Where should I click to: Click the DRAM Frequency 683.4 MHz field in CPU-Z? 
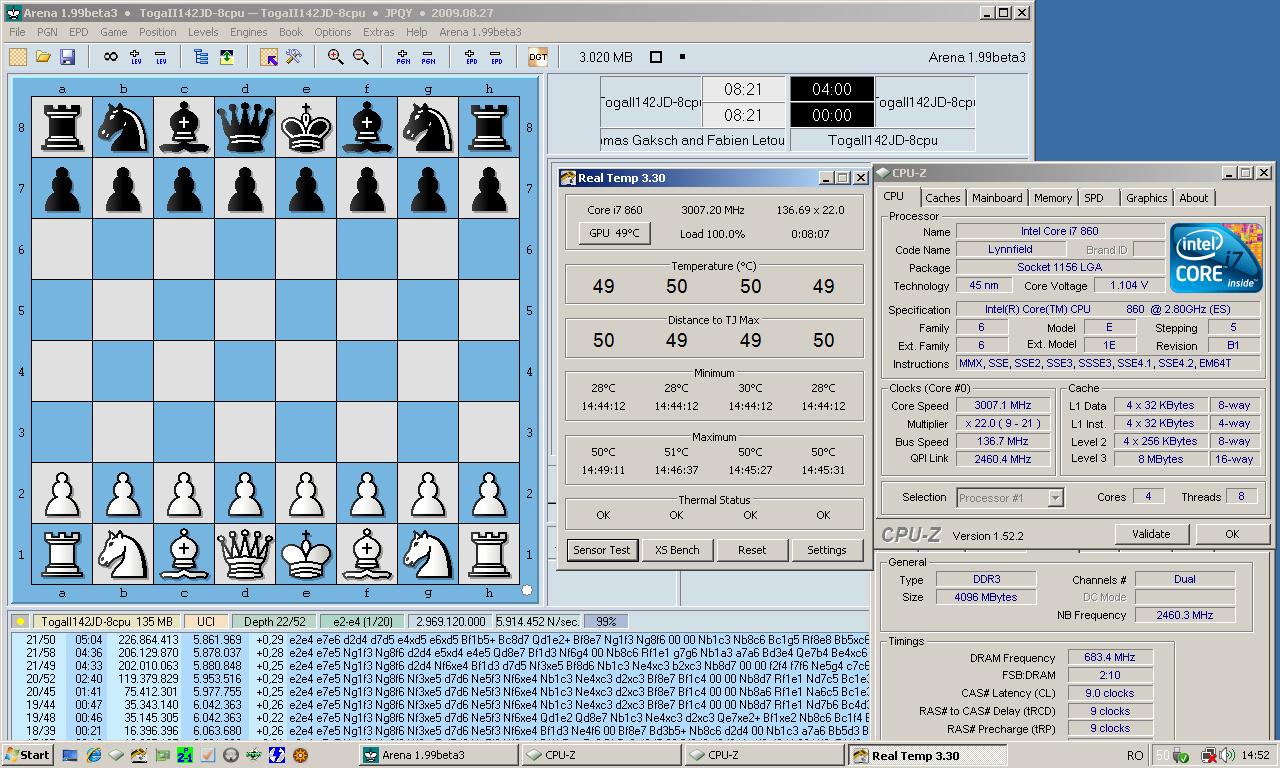(1109, 658)
